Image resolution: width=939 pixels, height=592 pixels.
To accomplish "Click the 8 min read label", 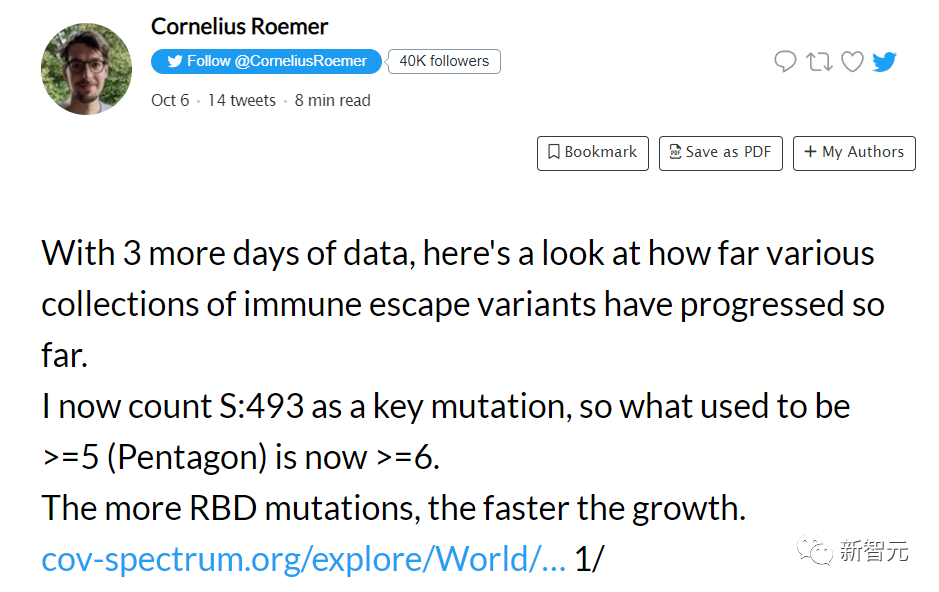I will coord(332,100).
